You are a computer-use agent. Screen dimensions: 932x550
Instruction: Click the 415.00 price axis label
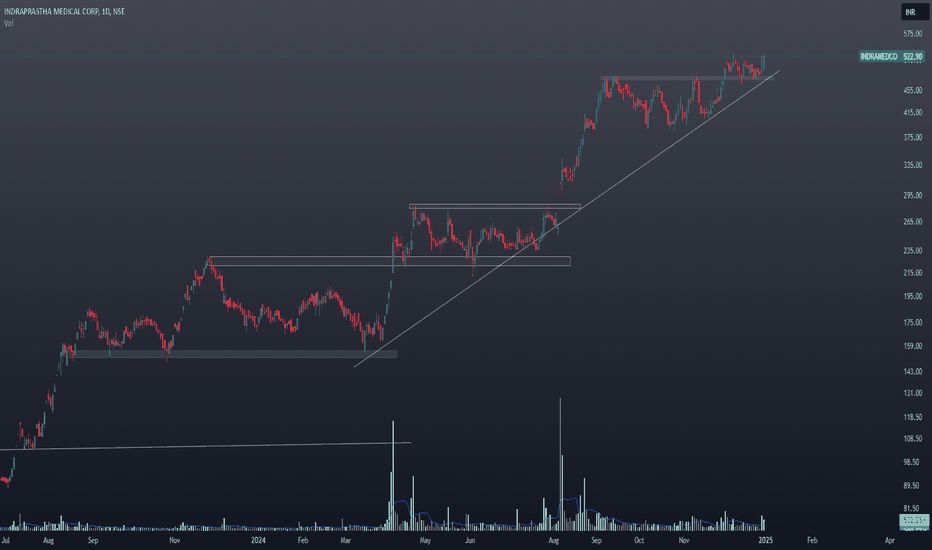[x=912, y=112]
